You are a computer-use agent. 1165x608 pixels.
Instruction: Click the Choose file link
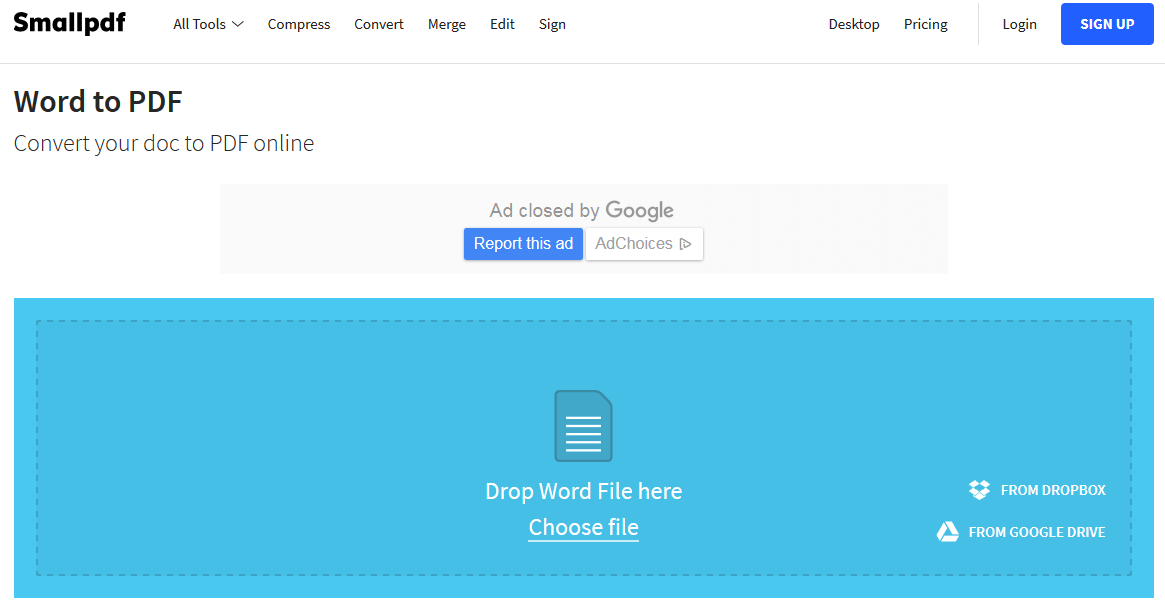[x=583, y=527]
